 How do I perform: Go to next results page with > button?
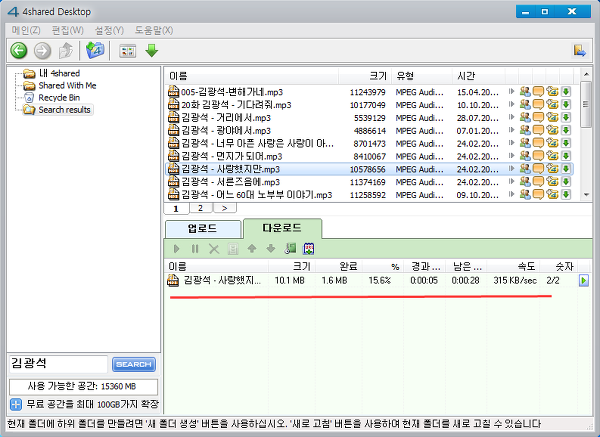coord(225,208)
